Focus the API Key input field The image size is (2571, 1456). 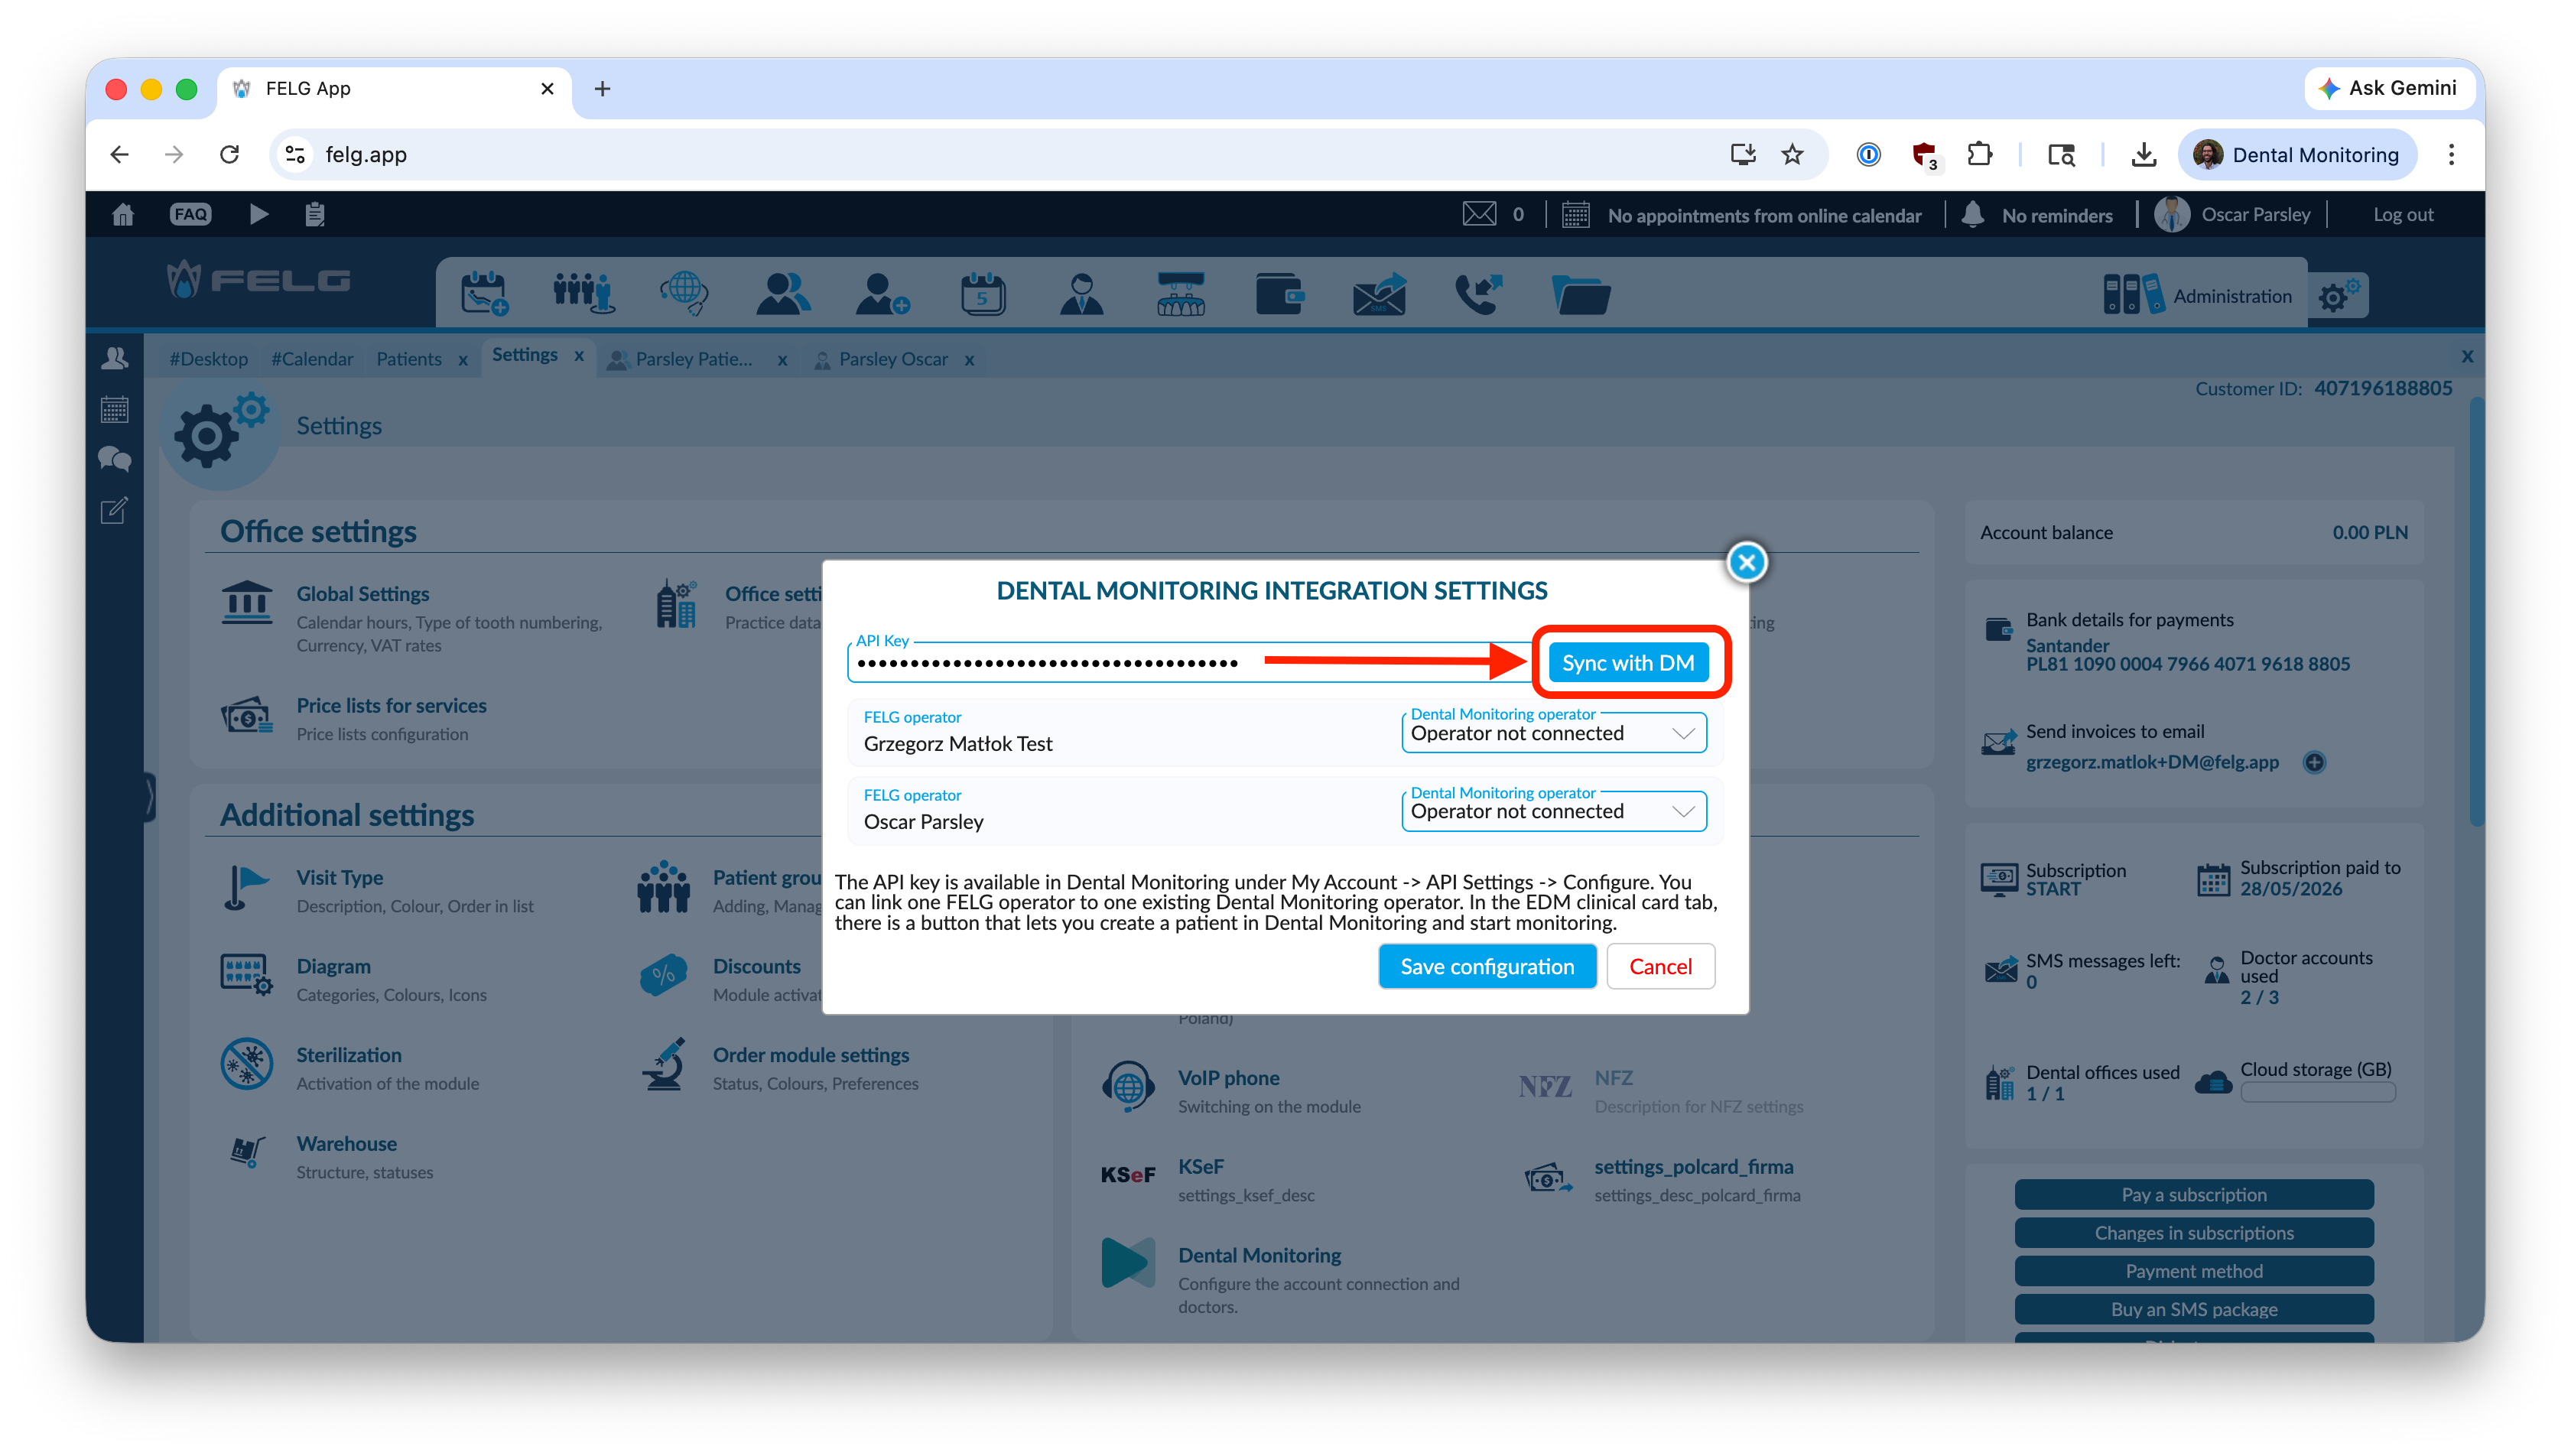[x=1188, y=662]
